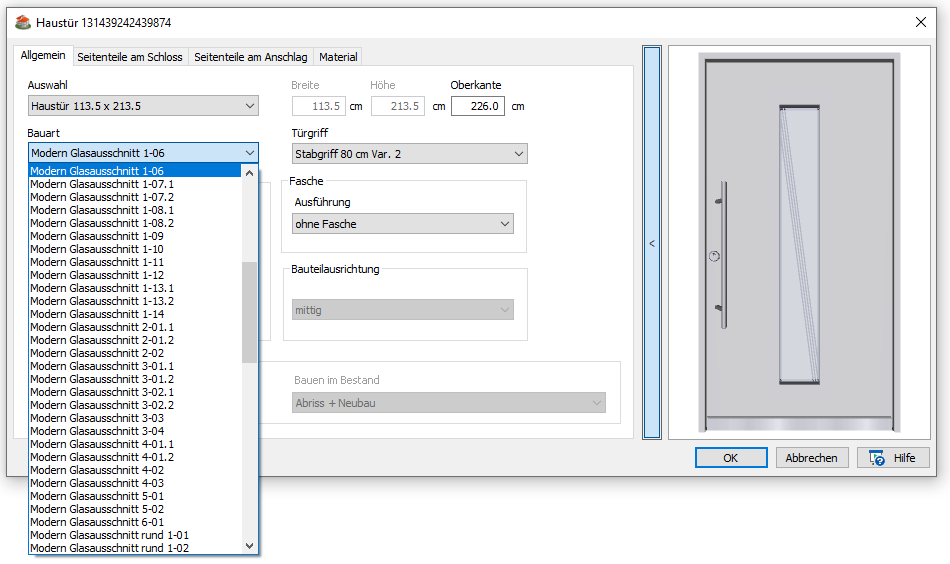Click the Hilfe button with help icon
This screenshot has height=564, width=950.
(x=892, y=458)
